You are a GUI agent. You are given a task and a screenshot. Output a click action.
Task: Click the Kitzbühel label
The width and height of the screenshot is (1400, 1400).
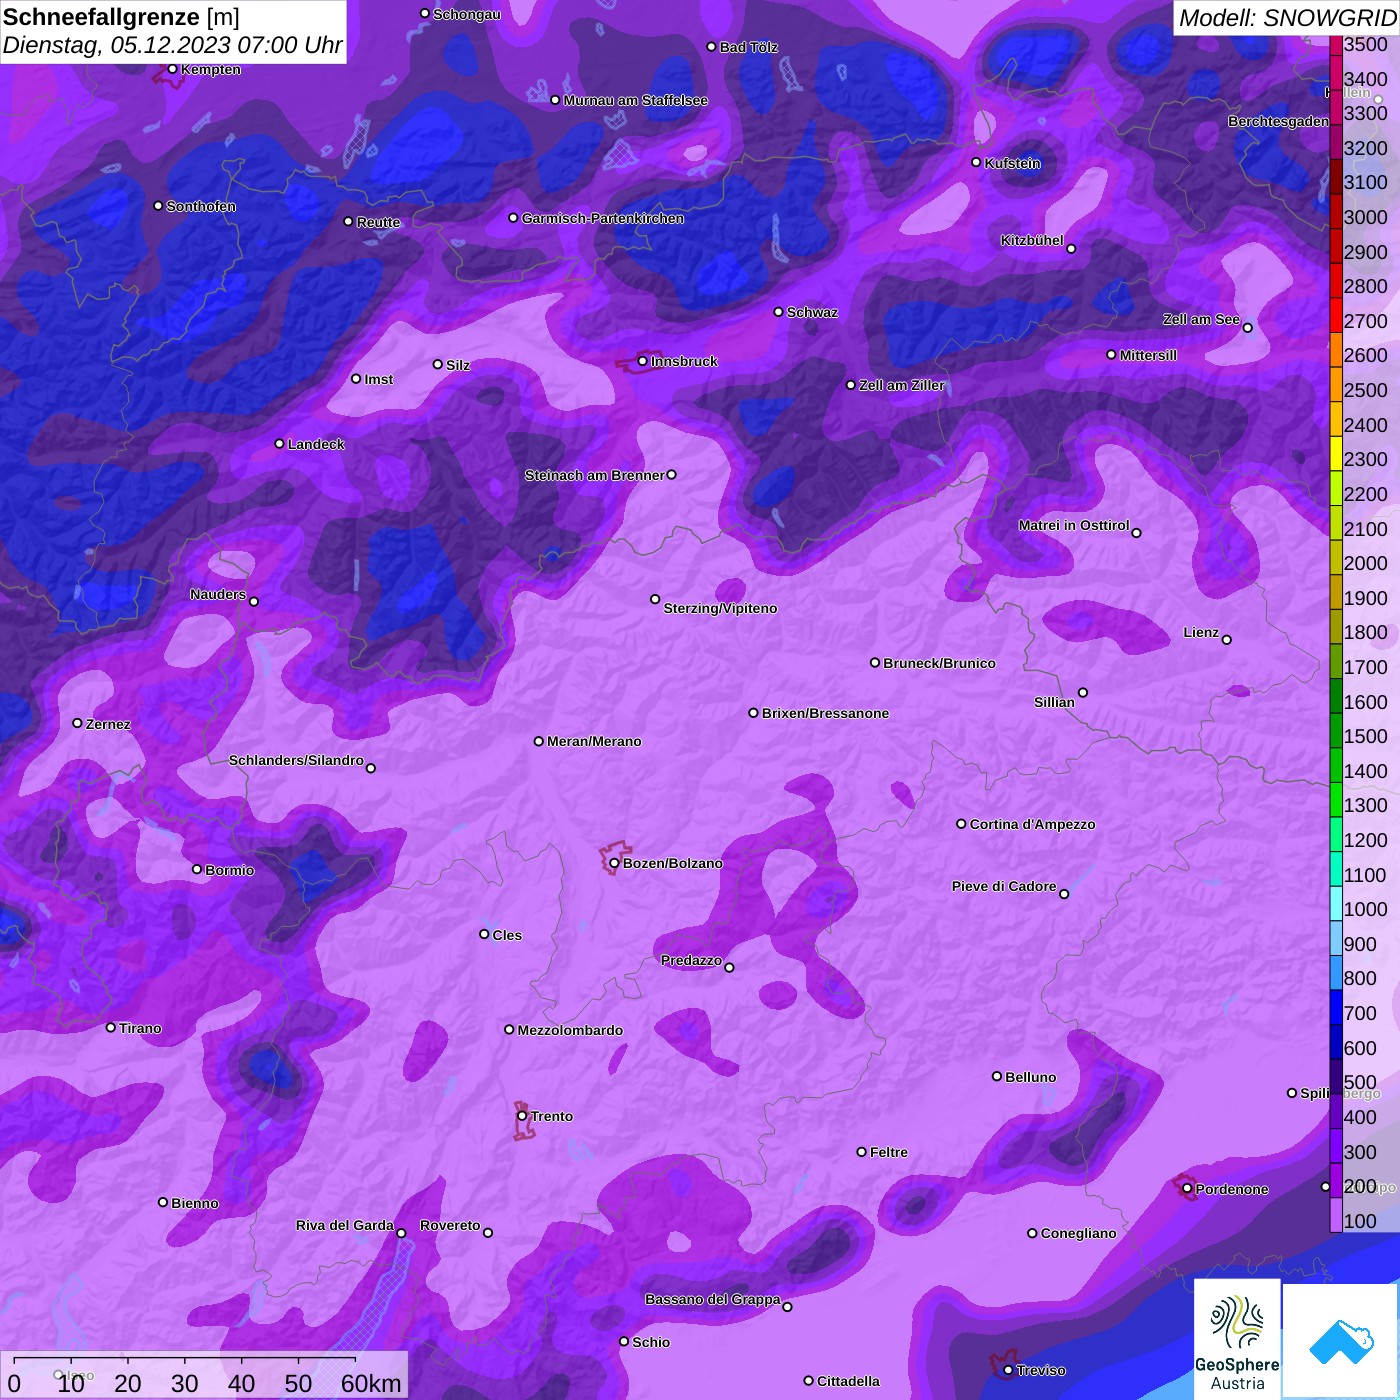1032,240
